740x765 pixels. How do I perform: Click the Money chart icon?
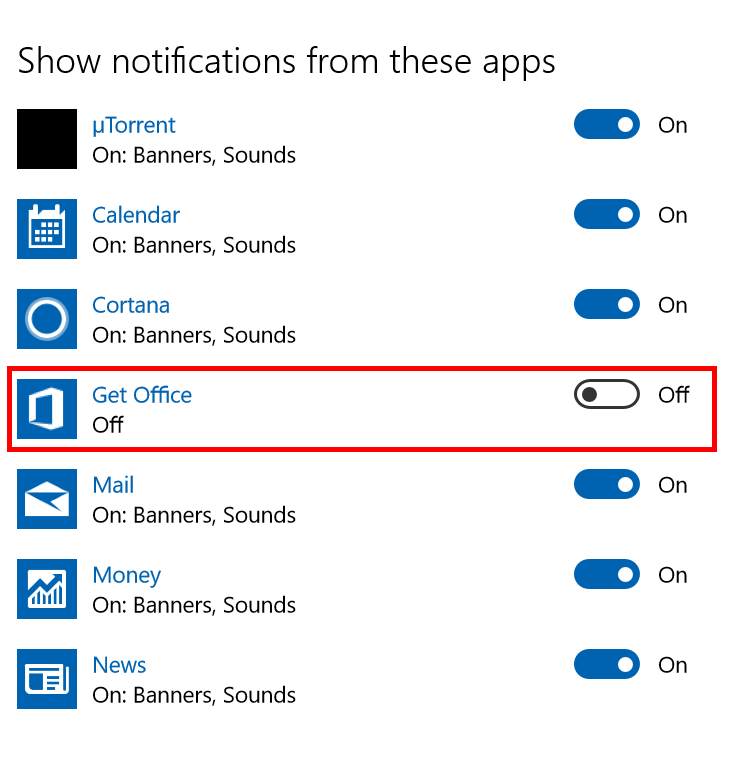click(x=47, y=589)
